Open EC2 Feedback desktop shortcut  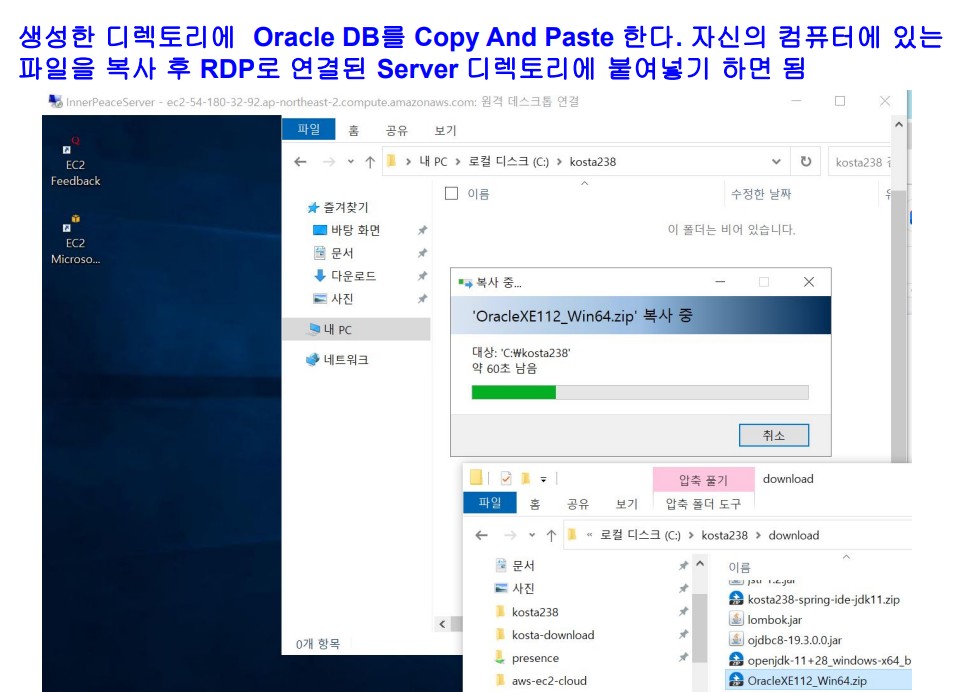[x=75, y=163]
